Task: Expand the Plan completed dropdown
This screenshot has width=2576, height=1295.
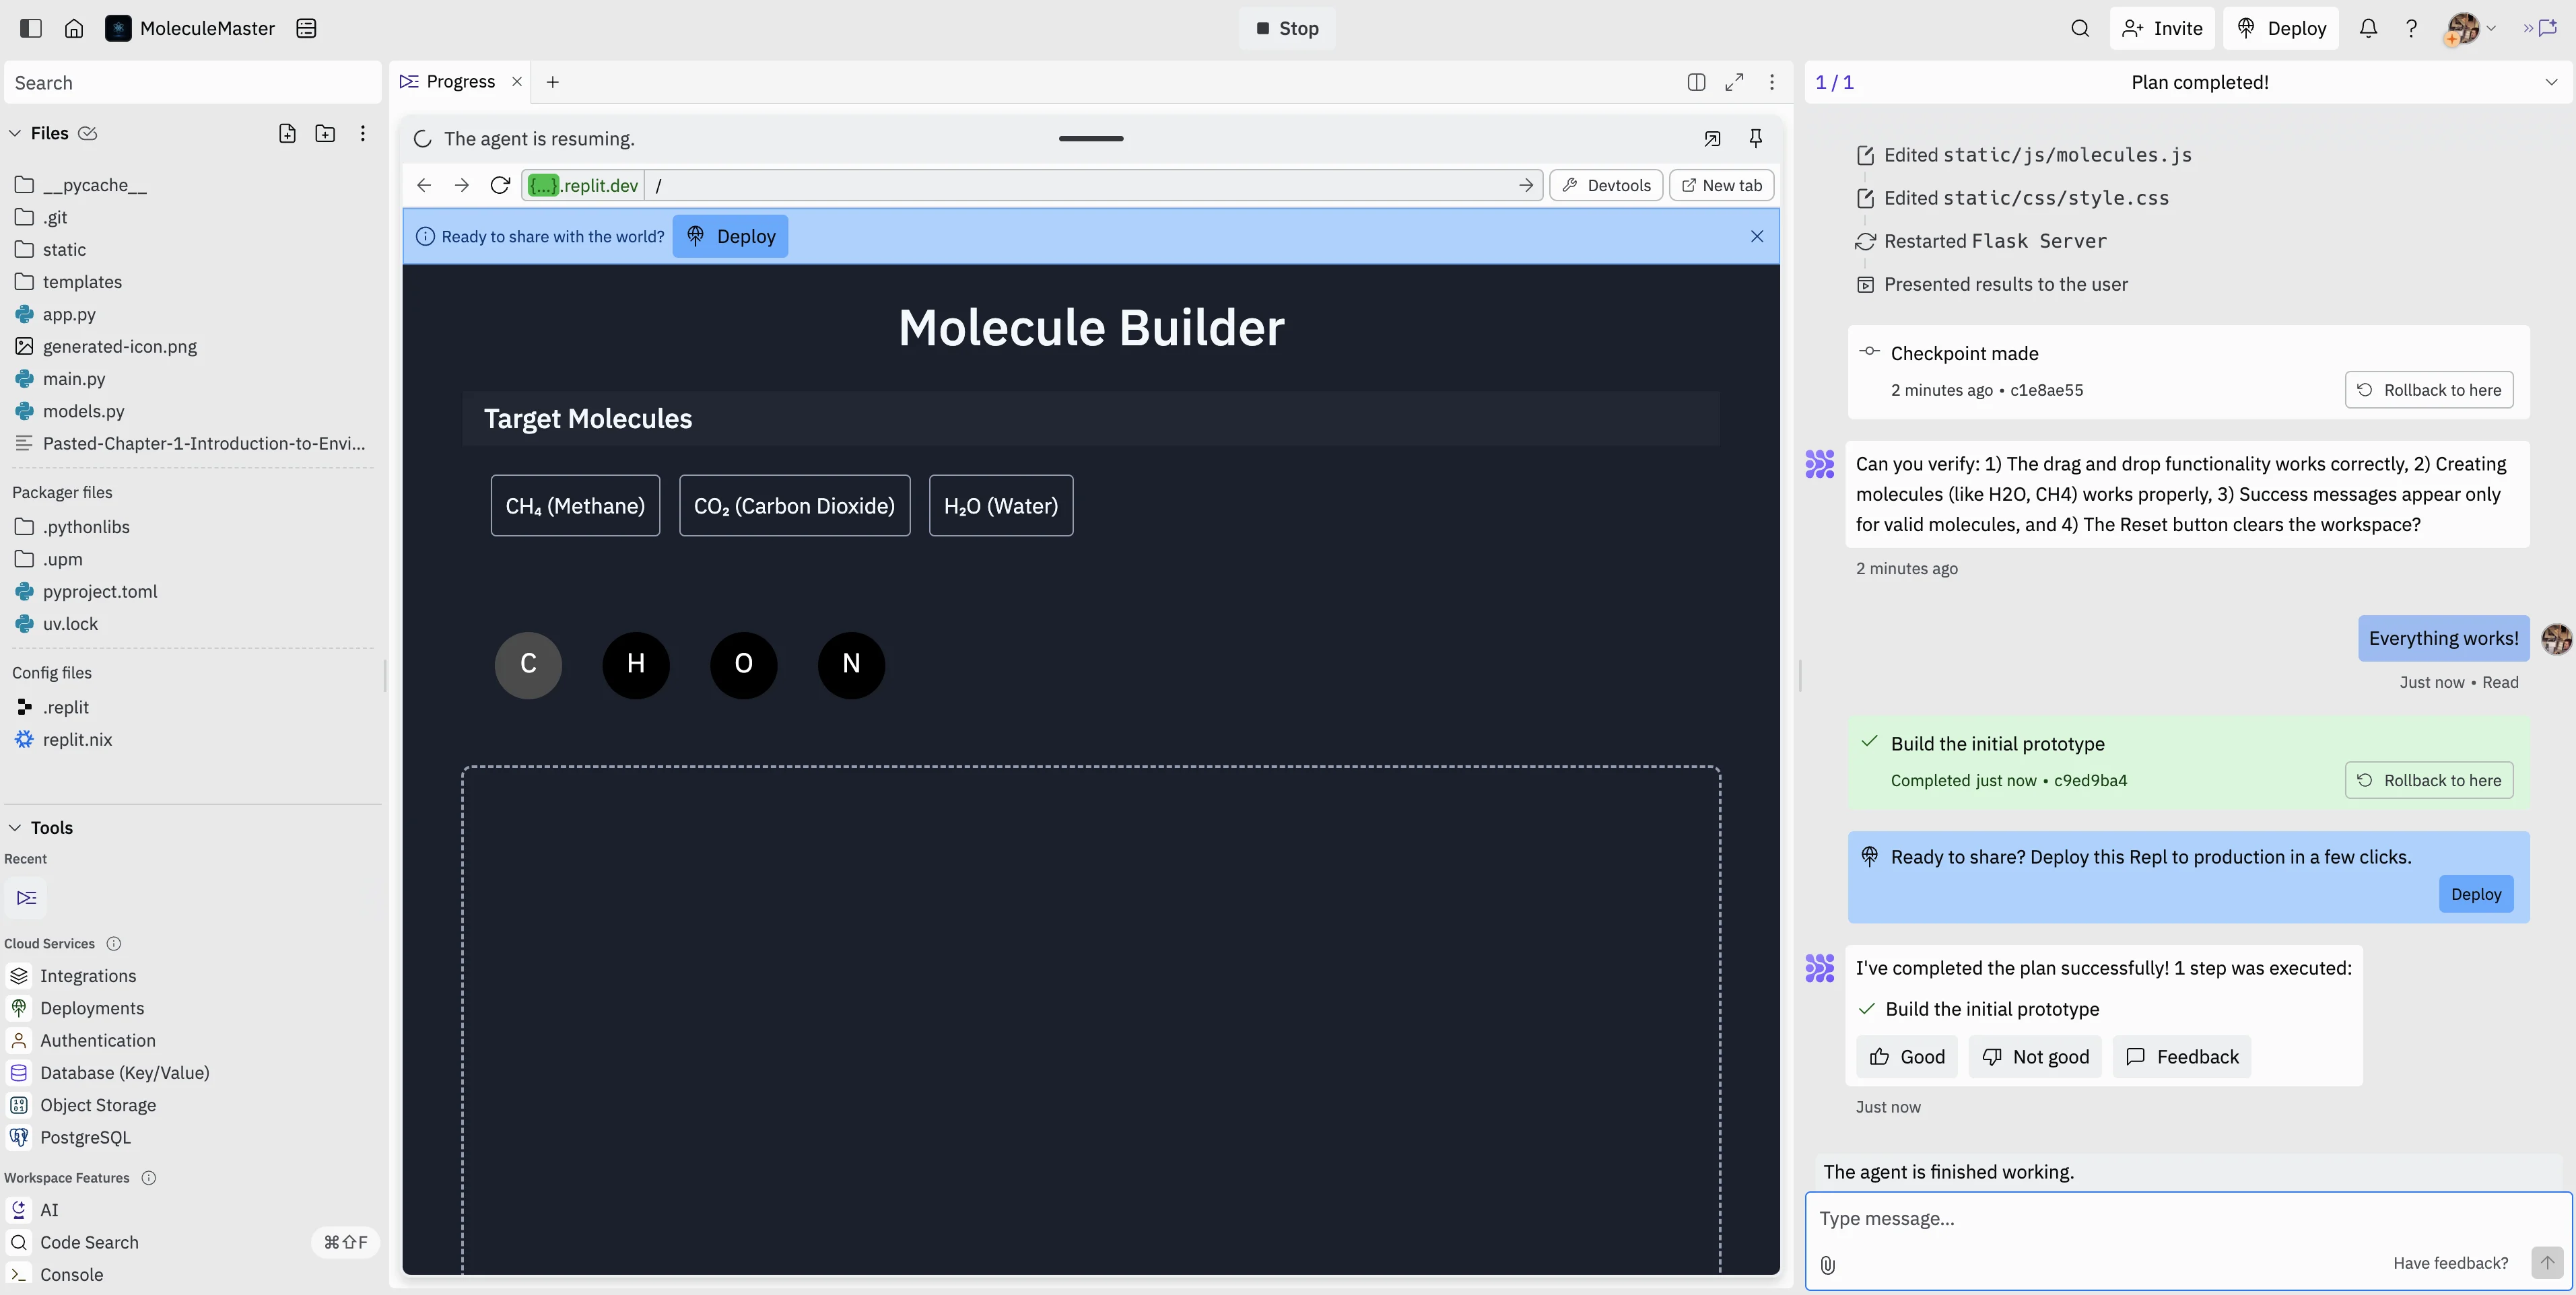Action: [2551, 82]
